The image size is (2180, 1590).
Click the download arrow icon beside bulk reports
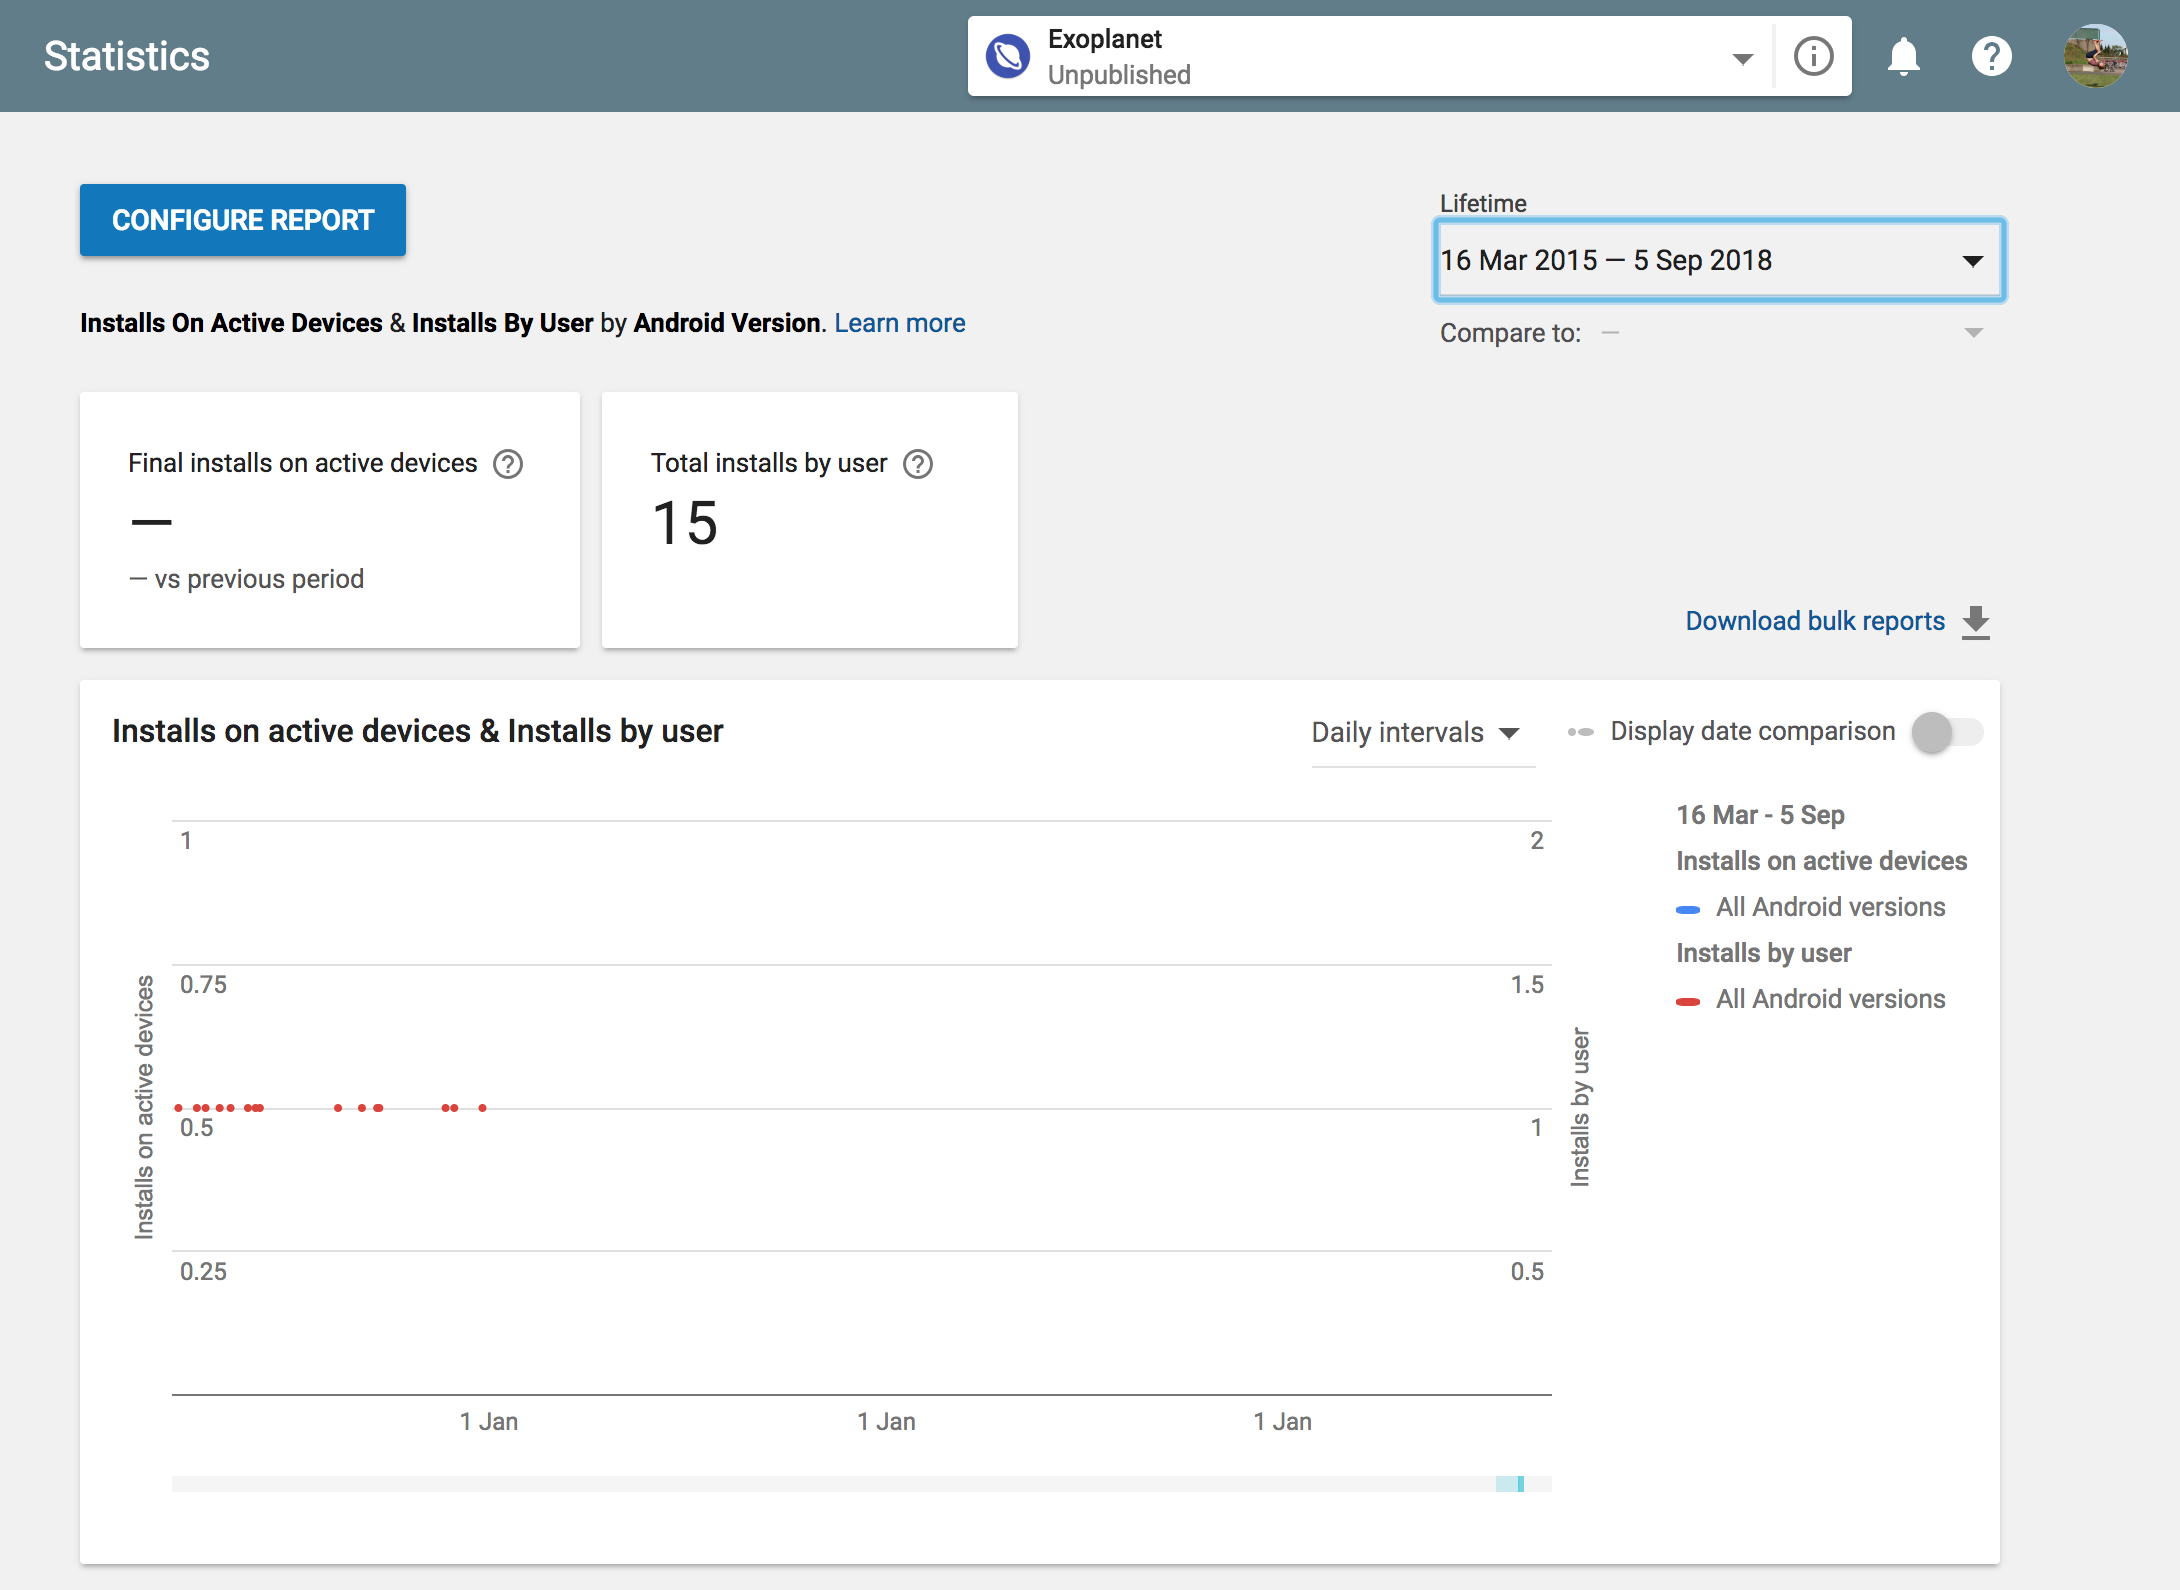[1975, 622]
